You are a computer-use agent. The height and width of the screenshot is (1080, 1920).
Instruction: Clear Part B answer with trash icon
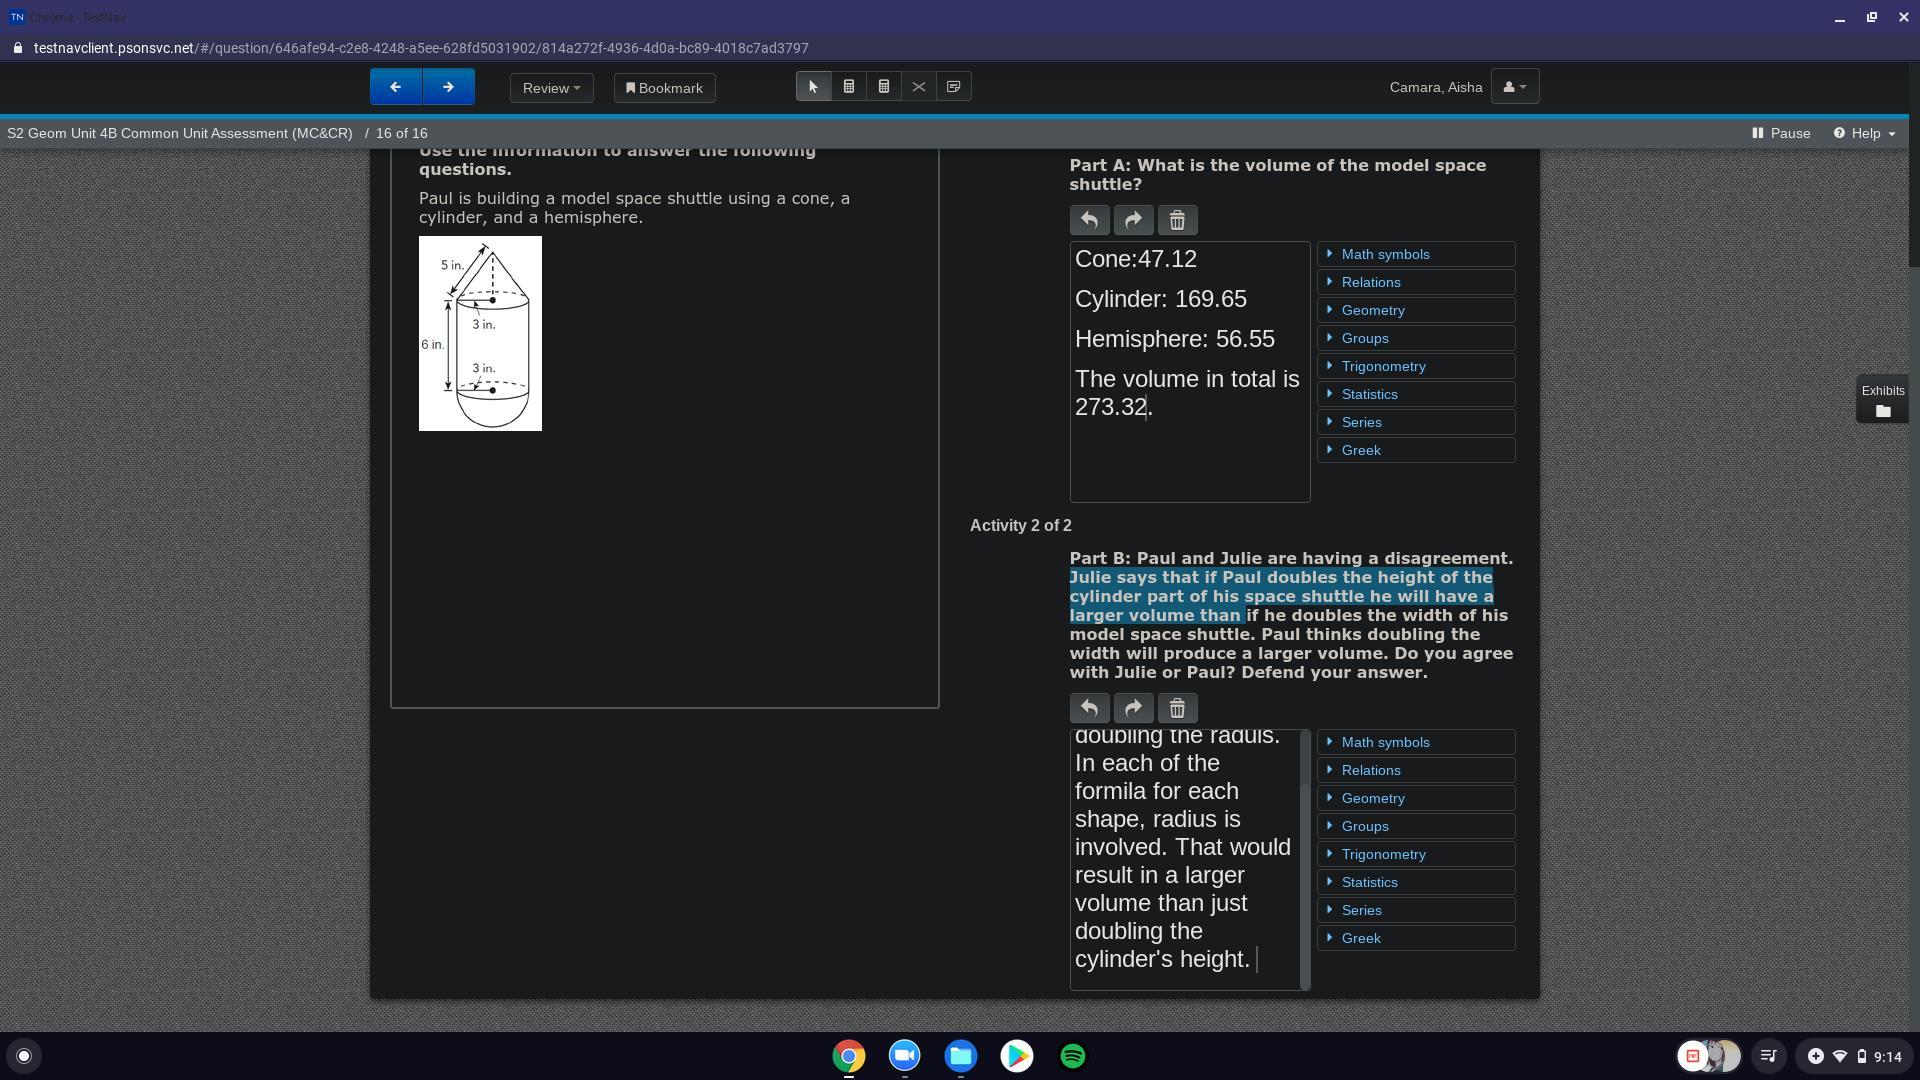pyautogui.click(x=1177, y=708)
